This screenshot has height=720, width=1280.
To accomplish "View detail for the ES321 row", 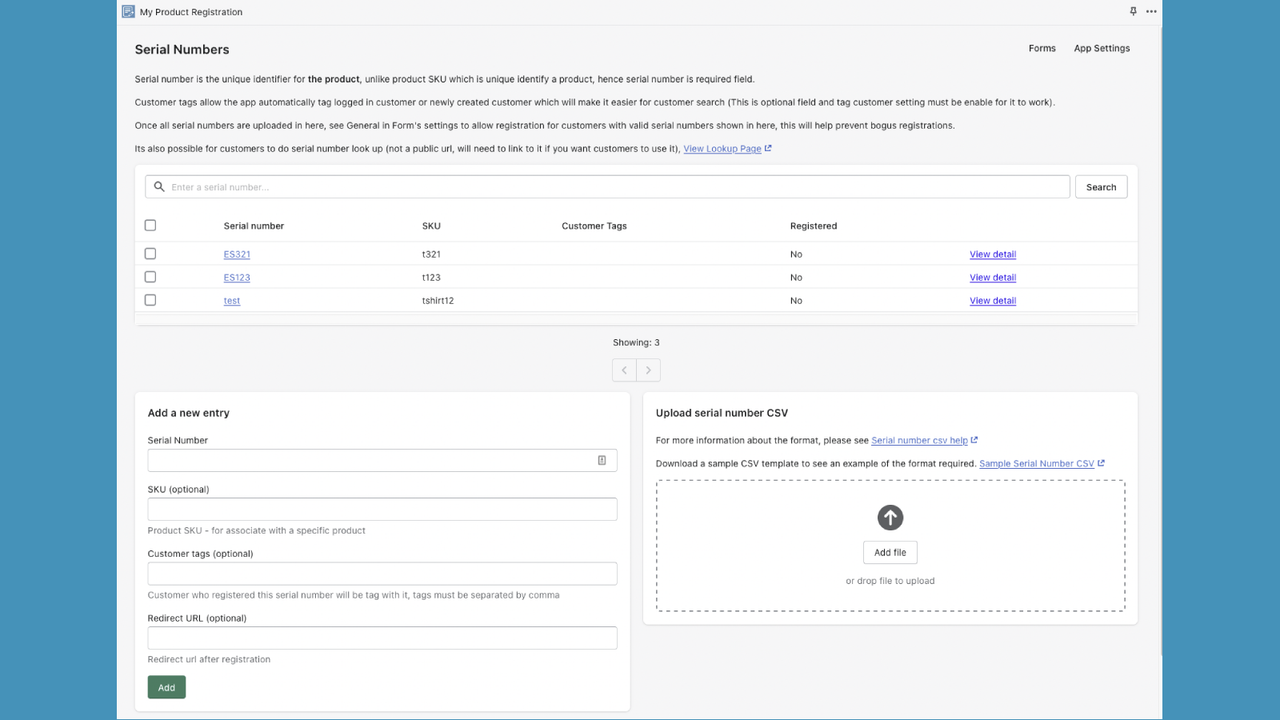I will pos(993,254).
